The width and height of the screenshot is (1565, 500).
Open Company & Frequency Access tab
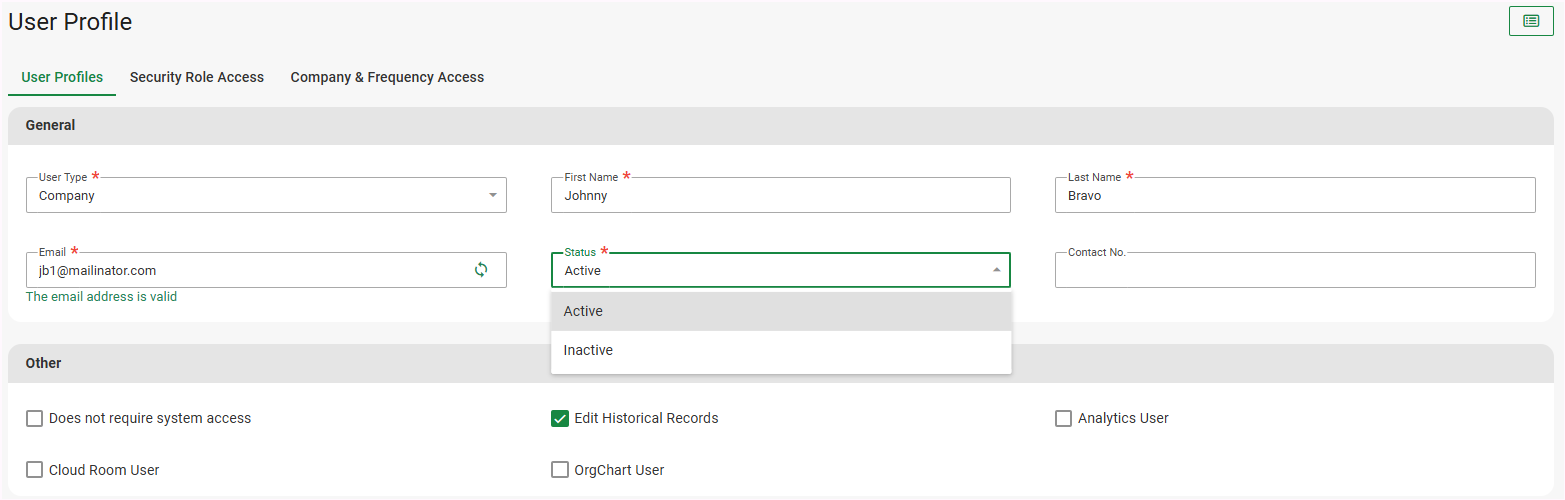point(387,77)
